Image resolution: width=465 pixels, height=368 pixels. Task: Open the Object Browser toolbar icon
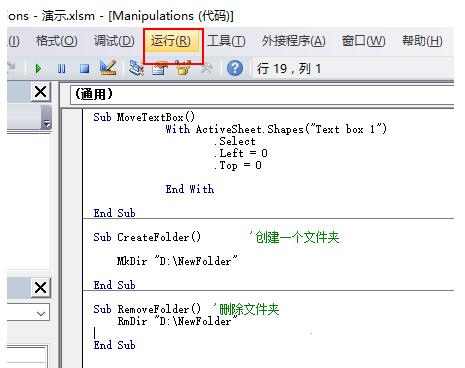coord(183,68)
